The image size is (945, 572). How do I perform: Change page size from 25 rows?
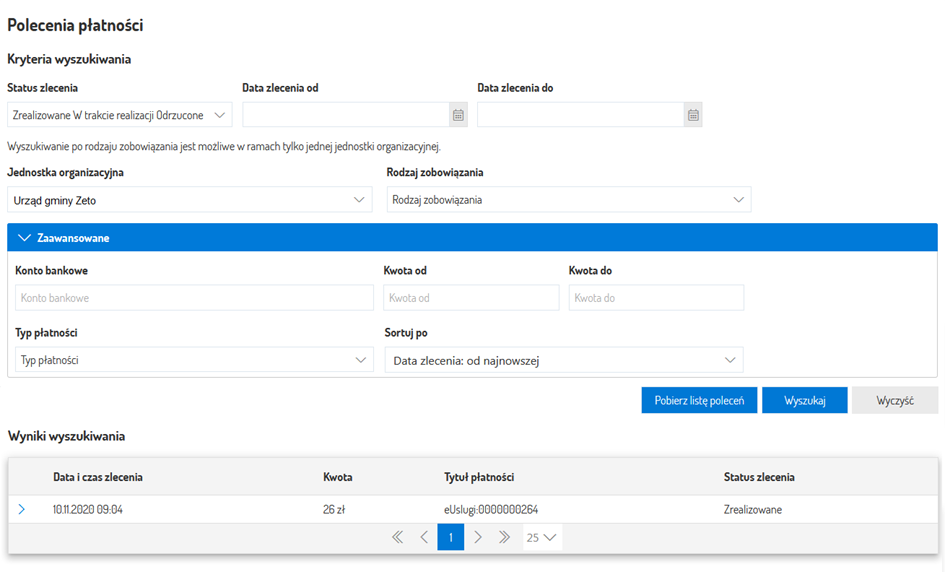point(543,538)
